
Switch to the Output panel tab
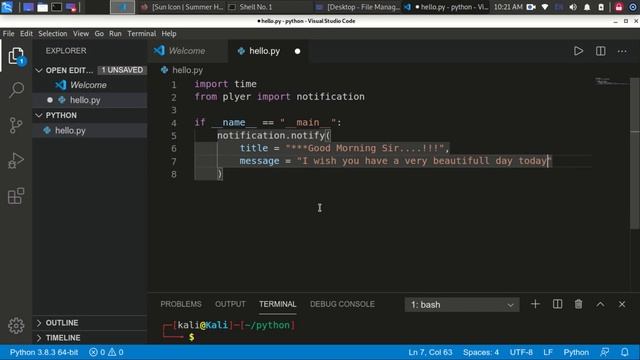pos(230,304)
